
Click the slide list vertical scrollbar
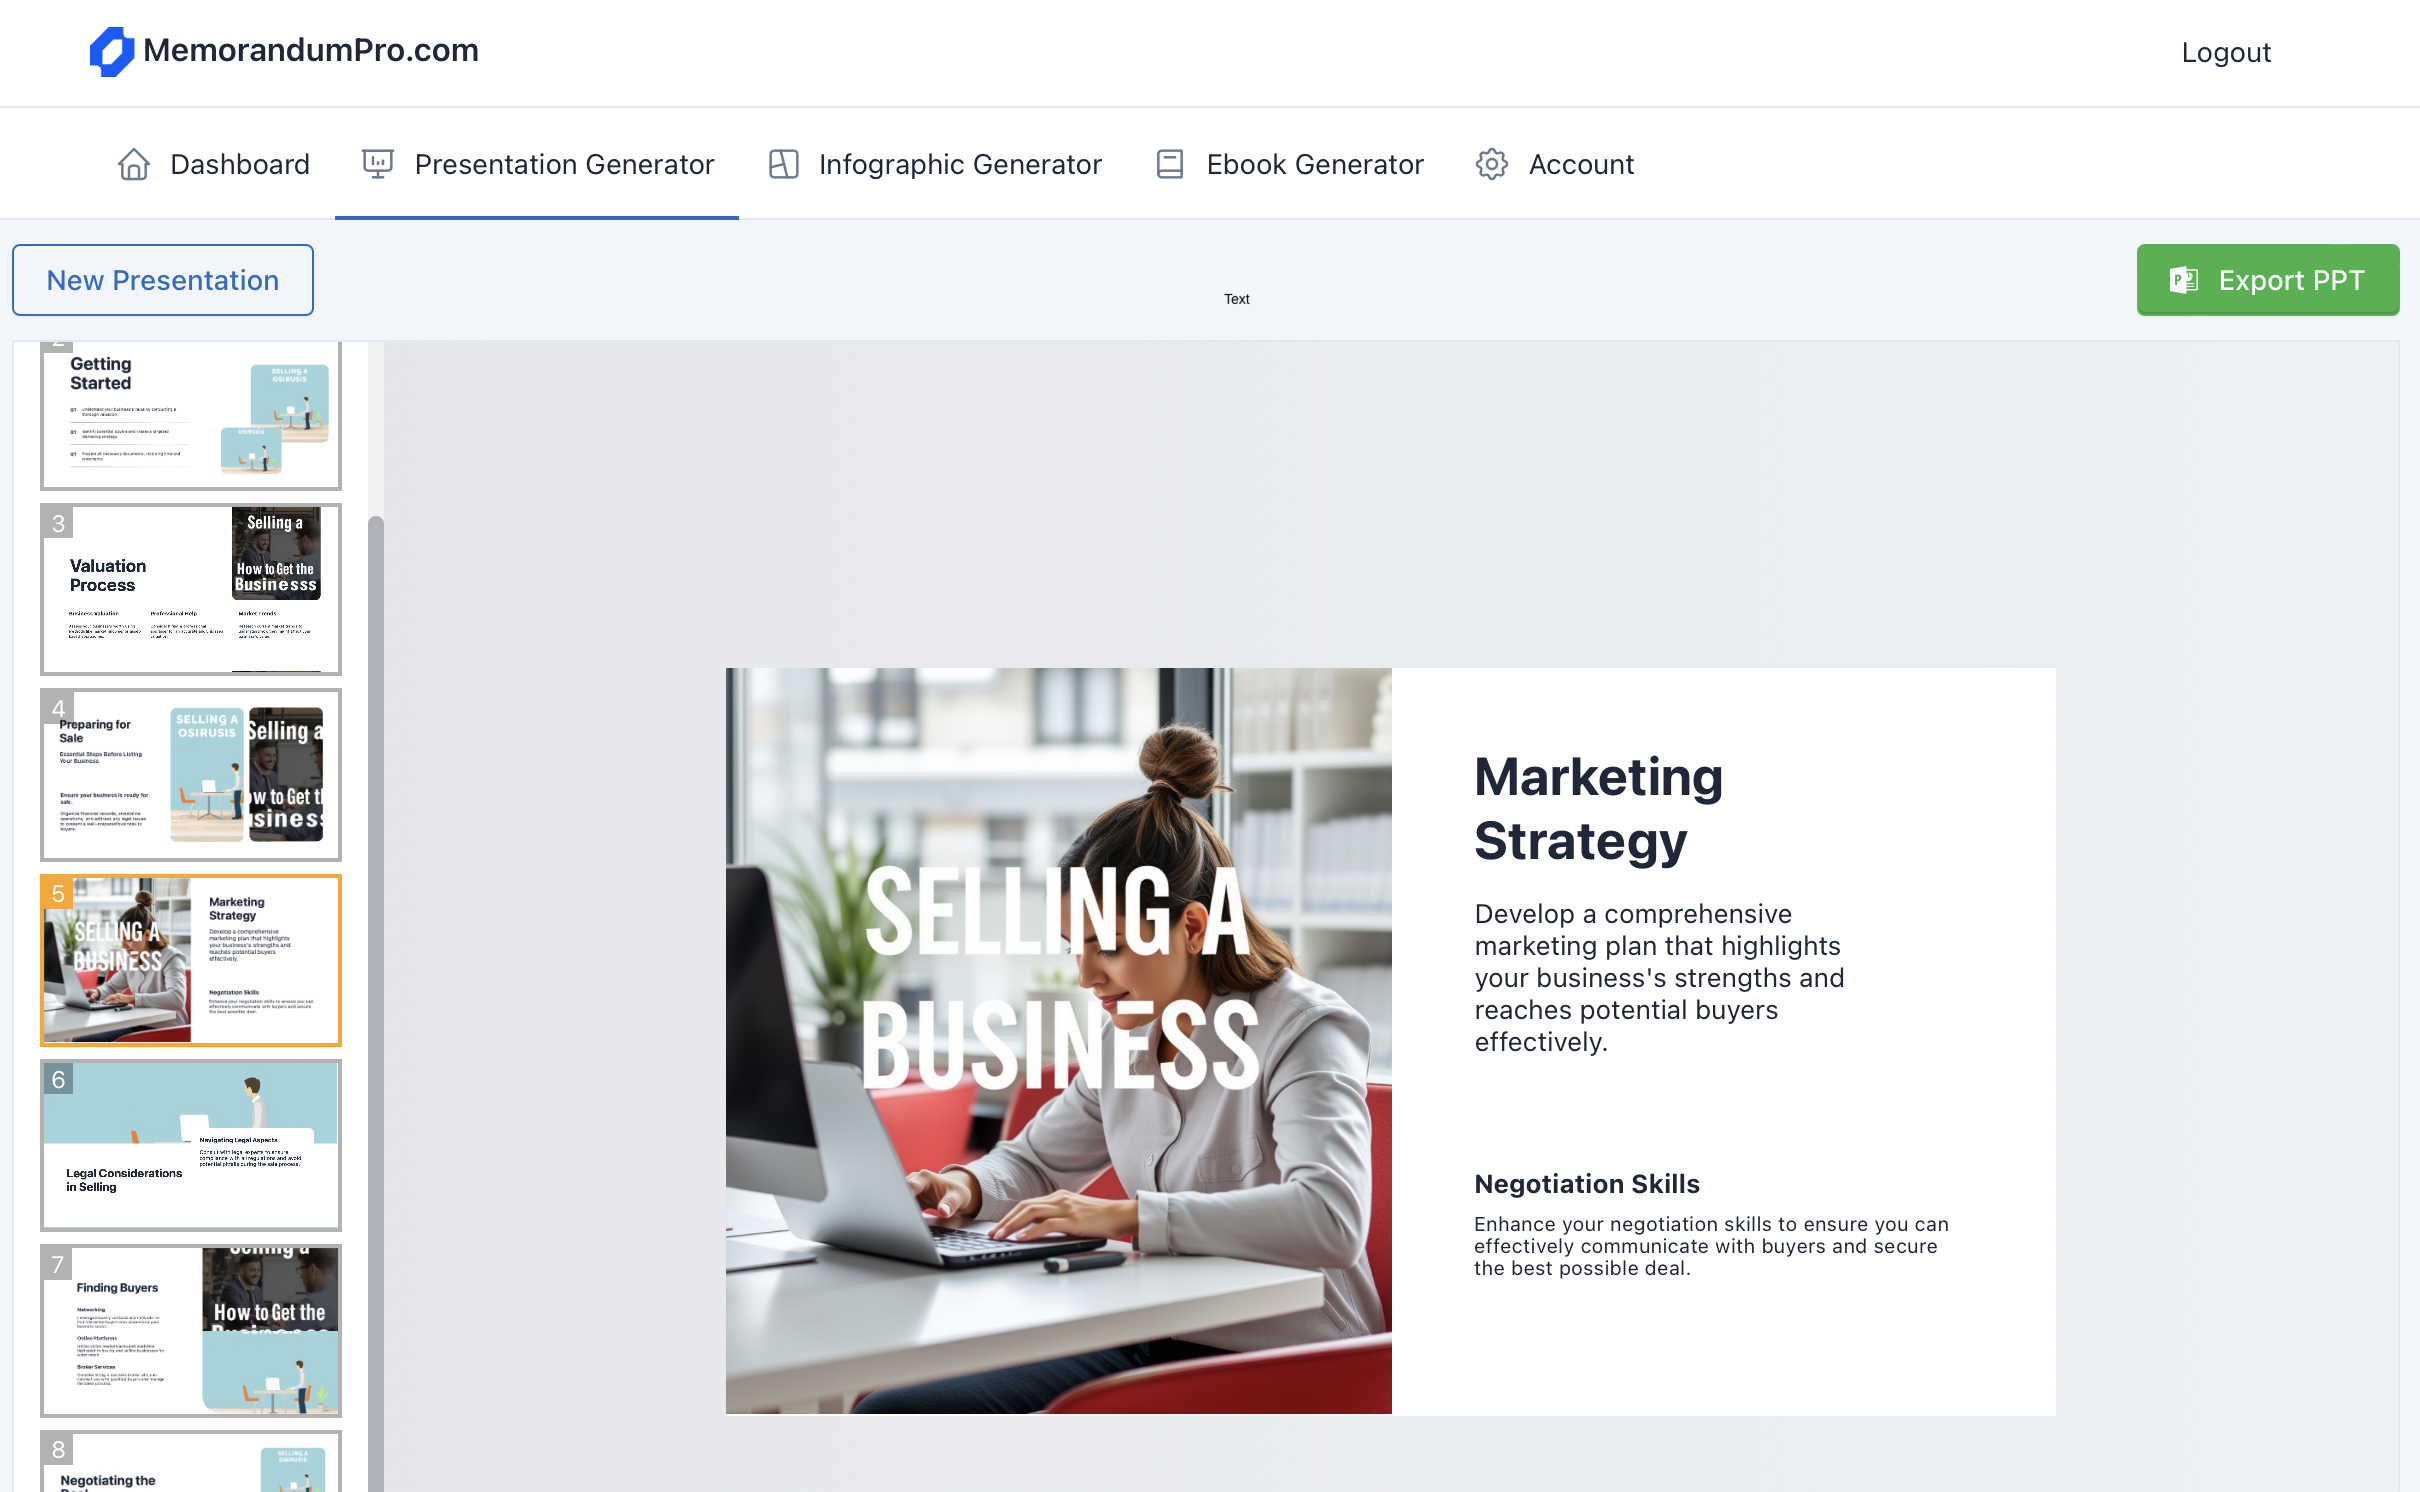pos(376,1003)
